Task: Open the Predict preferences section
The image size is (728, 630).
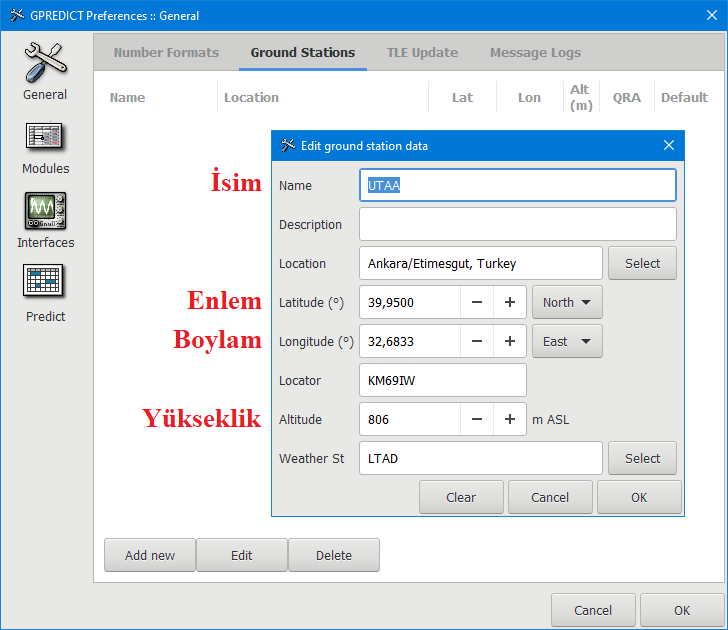Action: pos(45,293)
